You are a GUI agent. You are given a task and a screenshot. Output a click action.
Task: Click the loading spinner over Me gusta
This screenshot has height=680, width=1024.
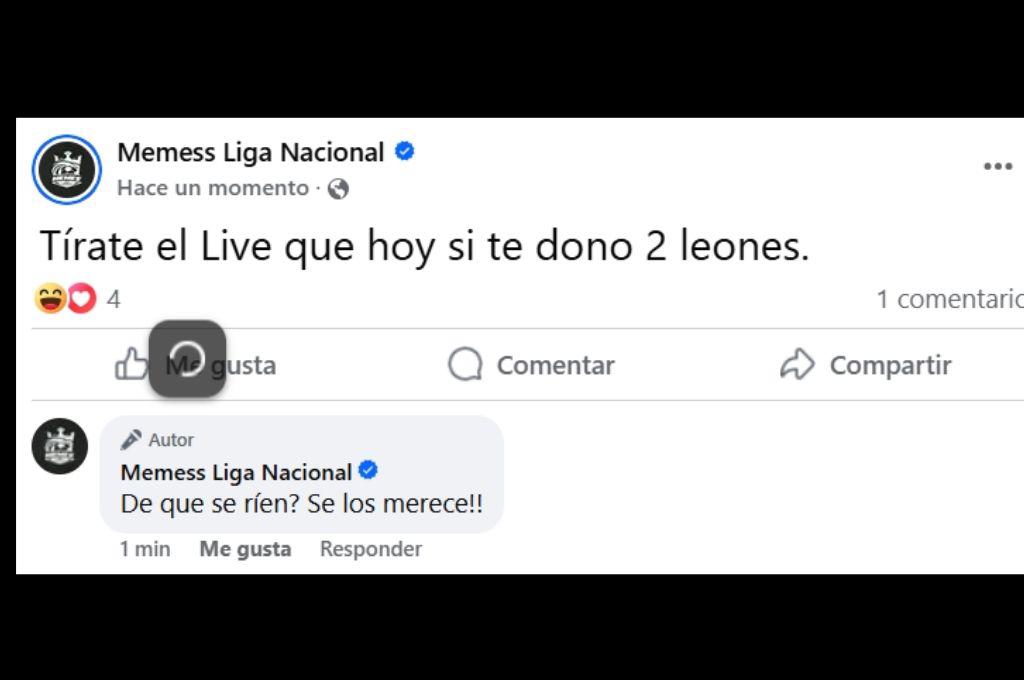tap(189, 358)
